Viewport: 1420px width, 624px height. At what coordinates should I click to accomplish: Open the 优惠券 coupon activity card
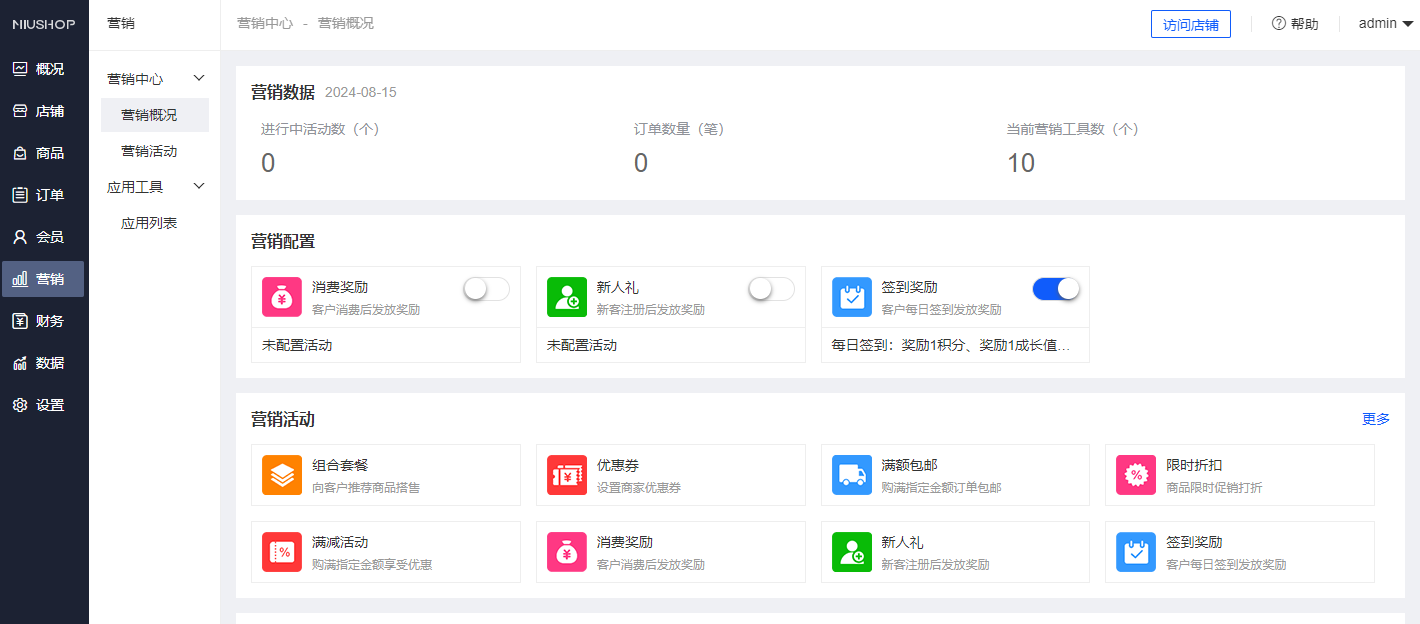[670, 475]
